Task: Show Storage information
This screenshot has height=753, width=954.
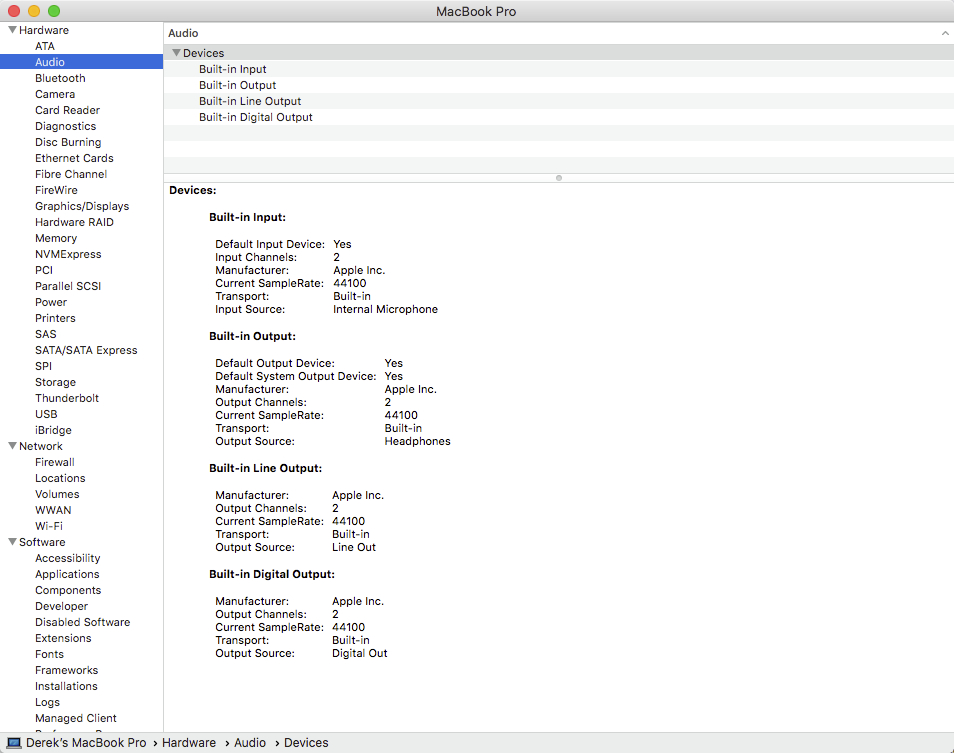Action: [55, 382]
